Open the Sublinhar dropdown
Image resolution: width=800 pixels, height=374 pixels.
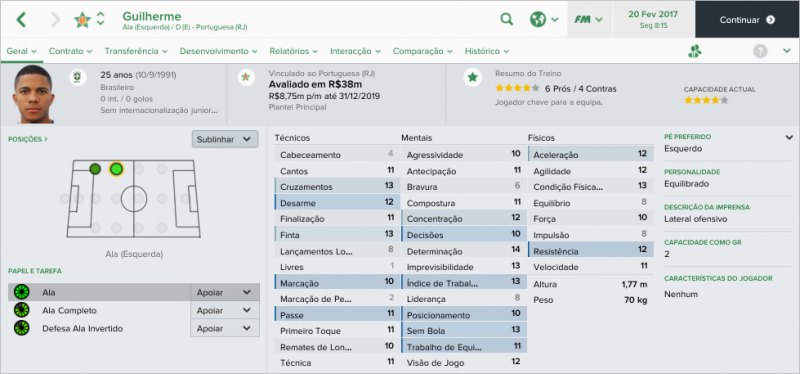[x=225, y=139]
